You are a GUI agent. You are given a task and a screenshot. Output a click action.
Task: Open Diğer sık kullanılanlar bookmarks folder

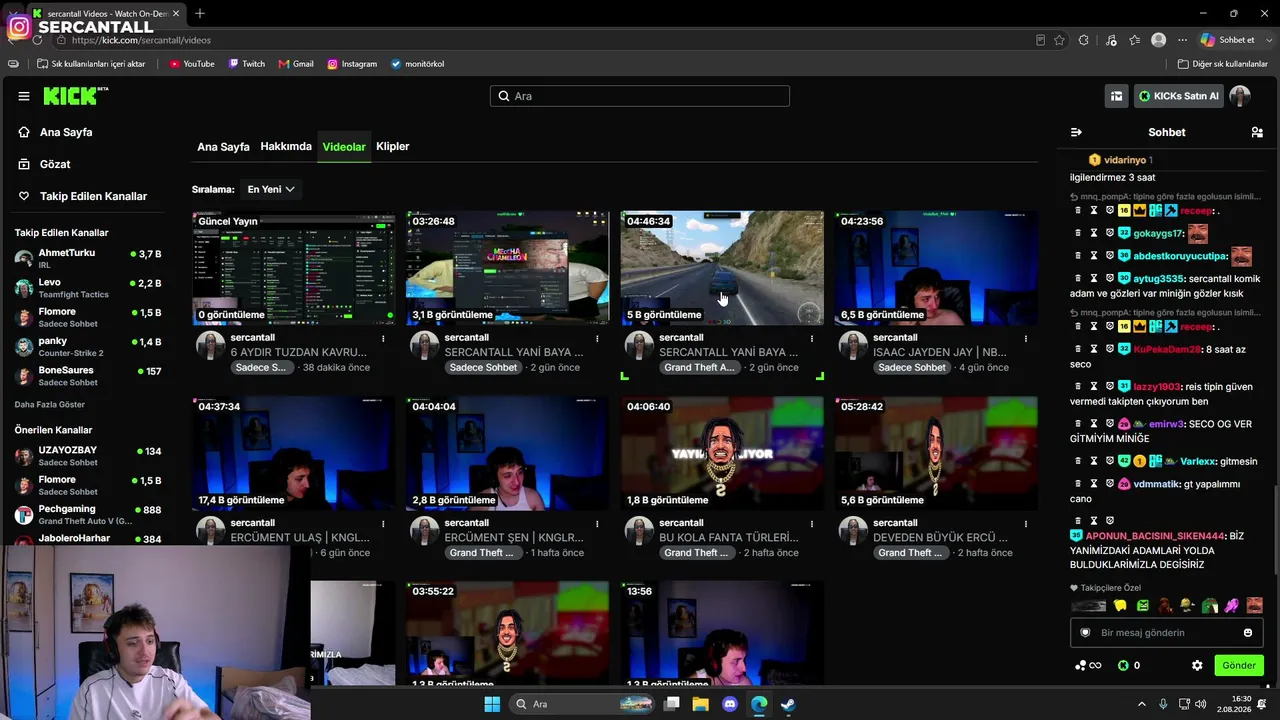coord(1222,64)
